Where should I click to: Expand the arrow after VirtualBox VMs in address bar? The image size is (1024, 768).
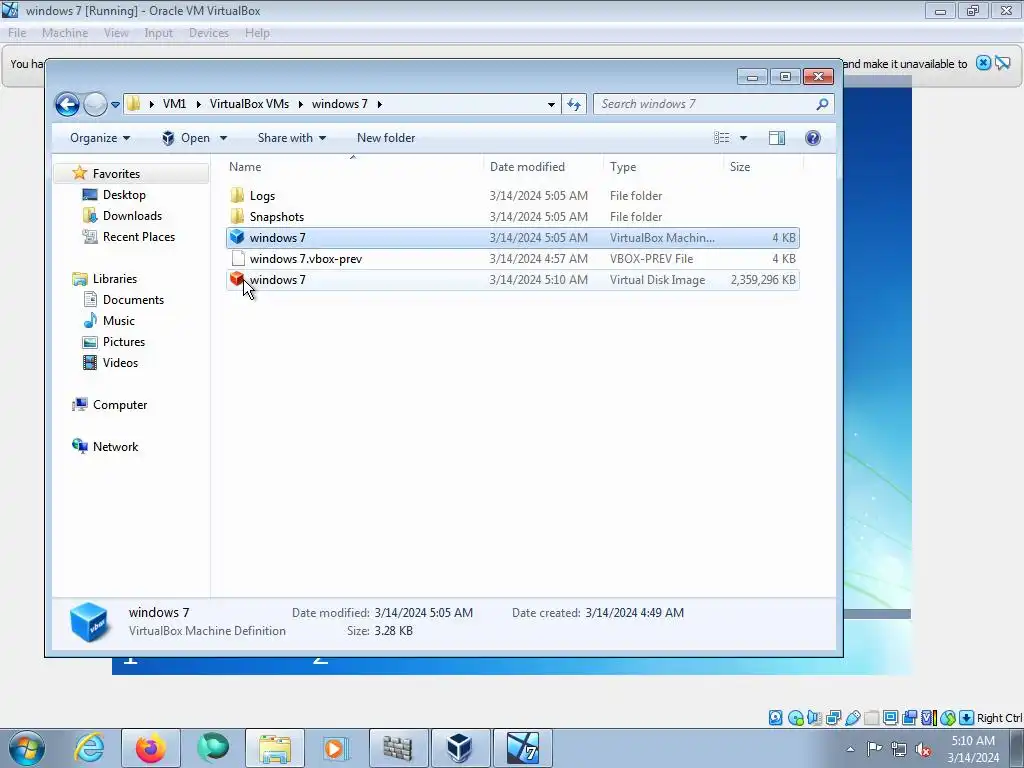300,104
